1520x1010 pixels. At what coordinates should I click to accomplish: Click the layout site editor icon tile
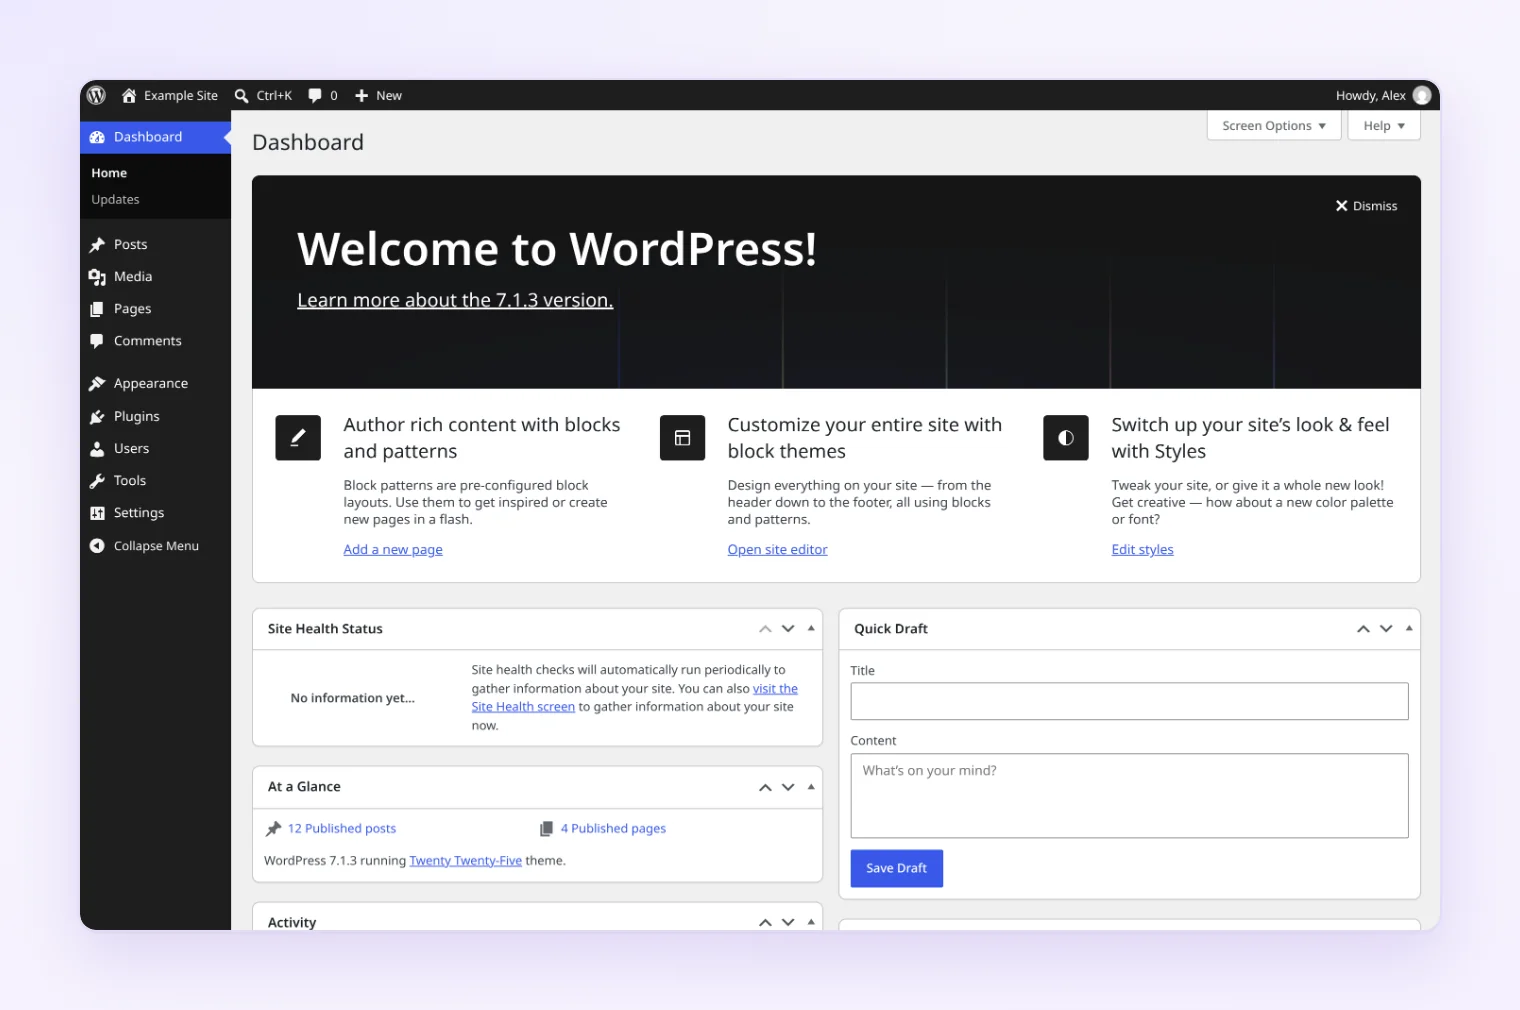pyautogui.click(x=682, y=438)
